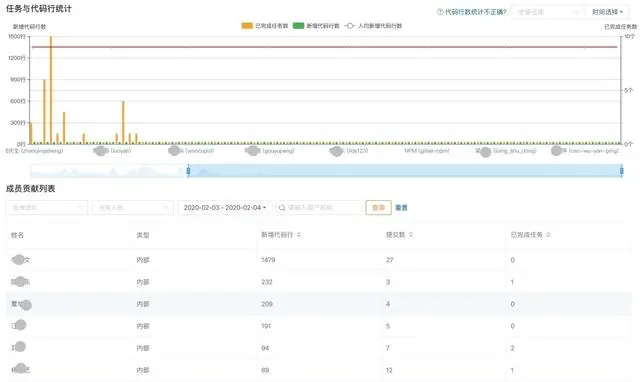Viewport: 640px width, 382px height.
Task: Click the blue selected range of zoom slider
Action: [404, 171]
